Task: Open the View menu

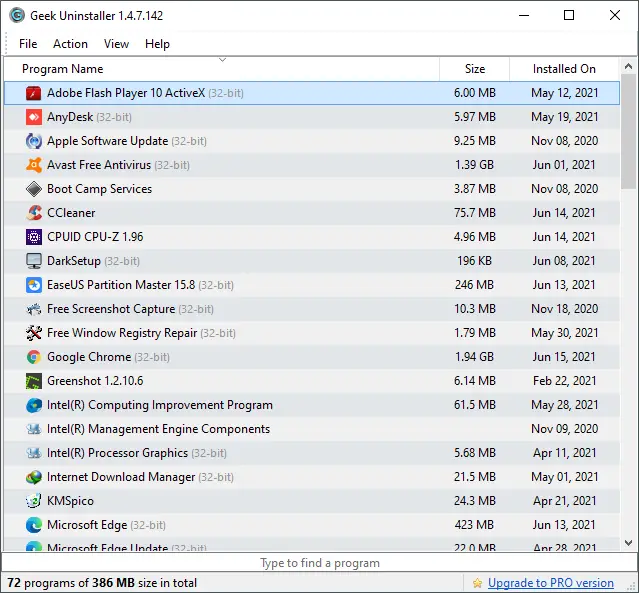Action: tap(116, 44)
